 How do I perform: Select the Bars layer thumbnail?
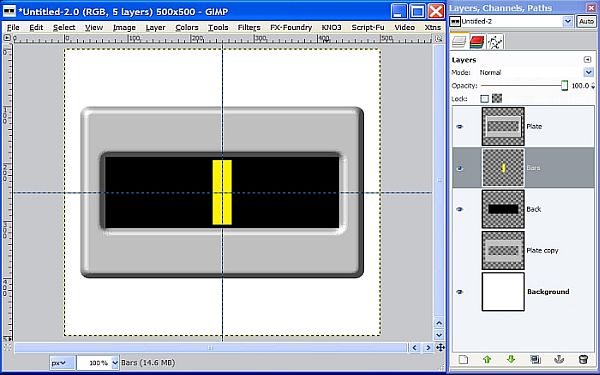[503, 168]
